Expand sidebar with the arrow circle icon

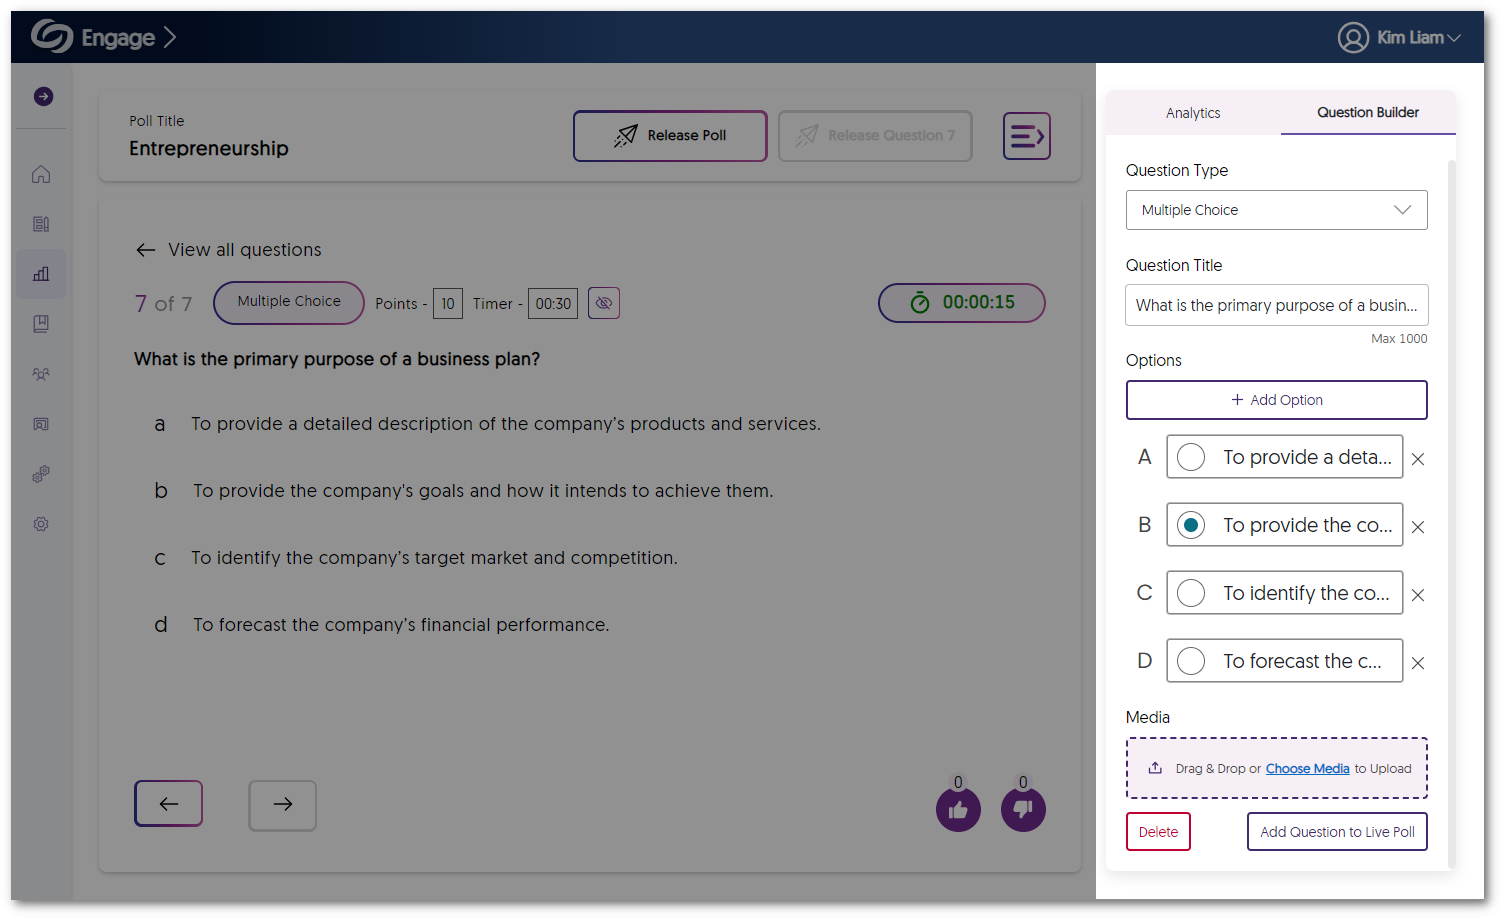[x=43, y=96]
